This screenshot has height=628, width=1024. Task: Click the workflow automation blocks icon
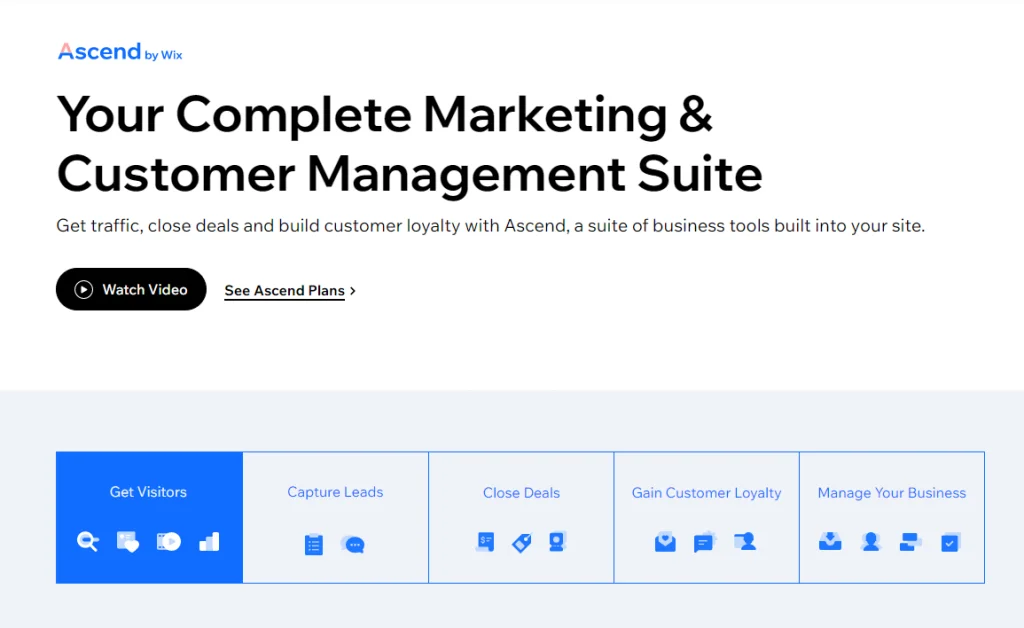point(909,542)
